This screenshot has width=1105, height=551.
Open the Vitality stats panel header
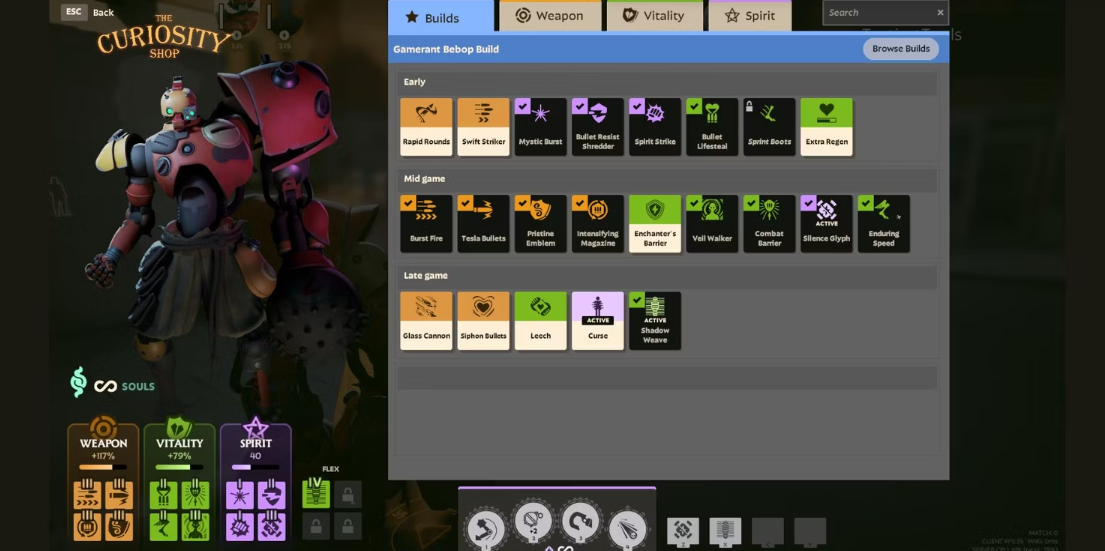coord(180,444)
